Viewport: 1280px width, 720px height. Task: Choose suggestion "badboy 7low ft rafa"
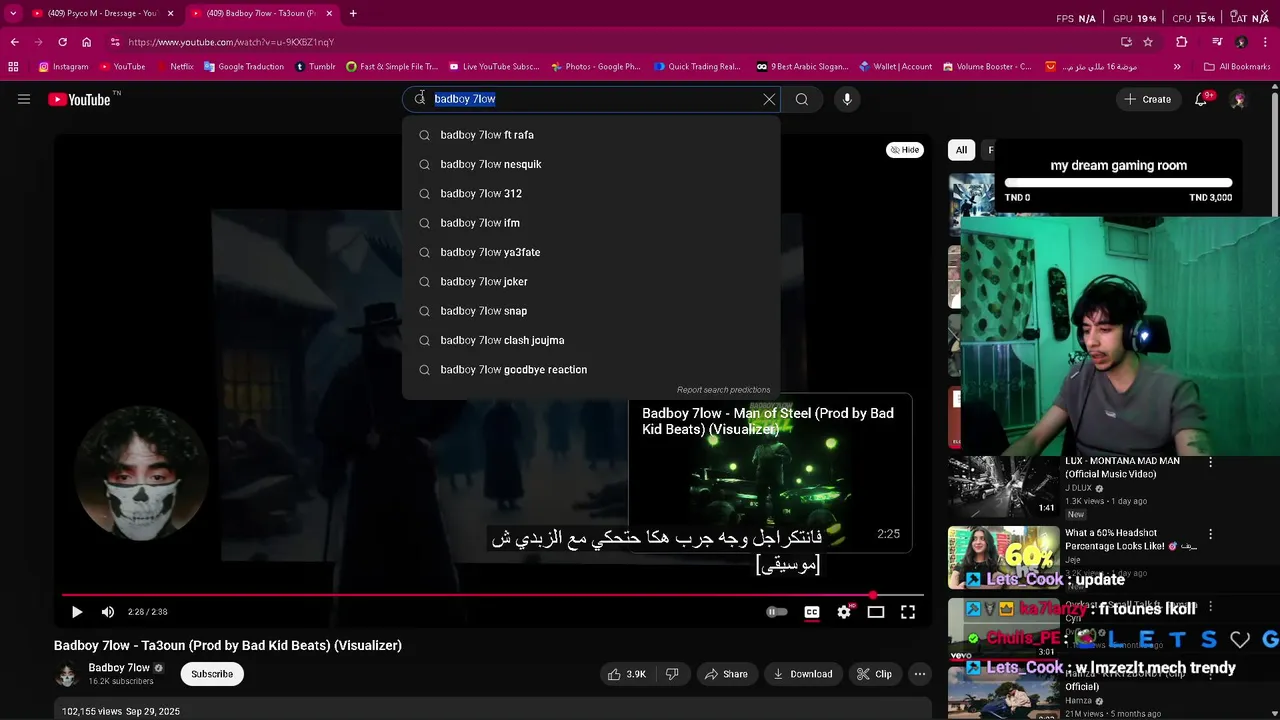[591, 135]
